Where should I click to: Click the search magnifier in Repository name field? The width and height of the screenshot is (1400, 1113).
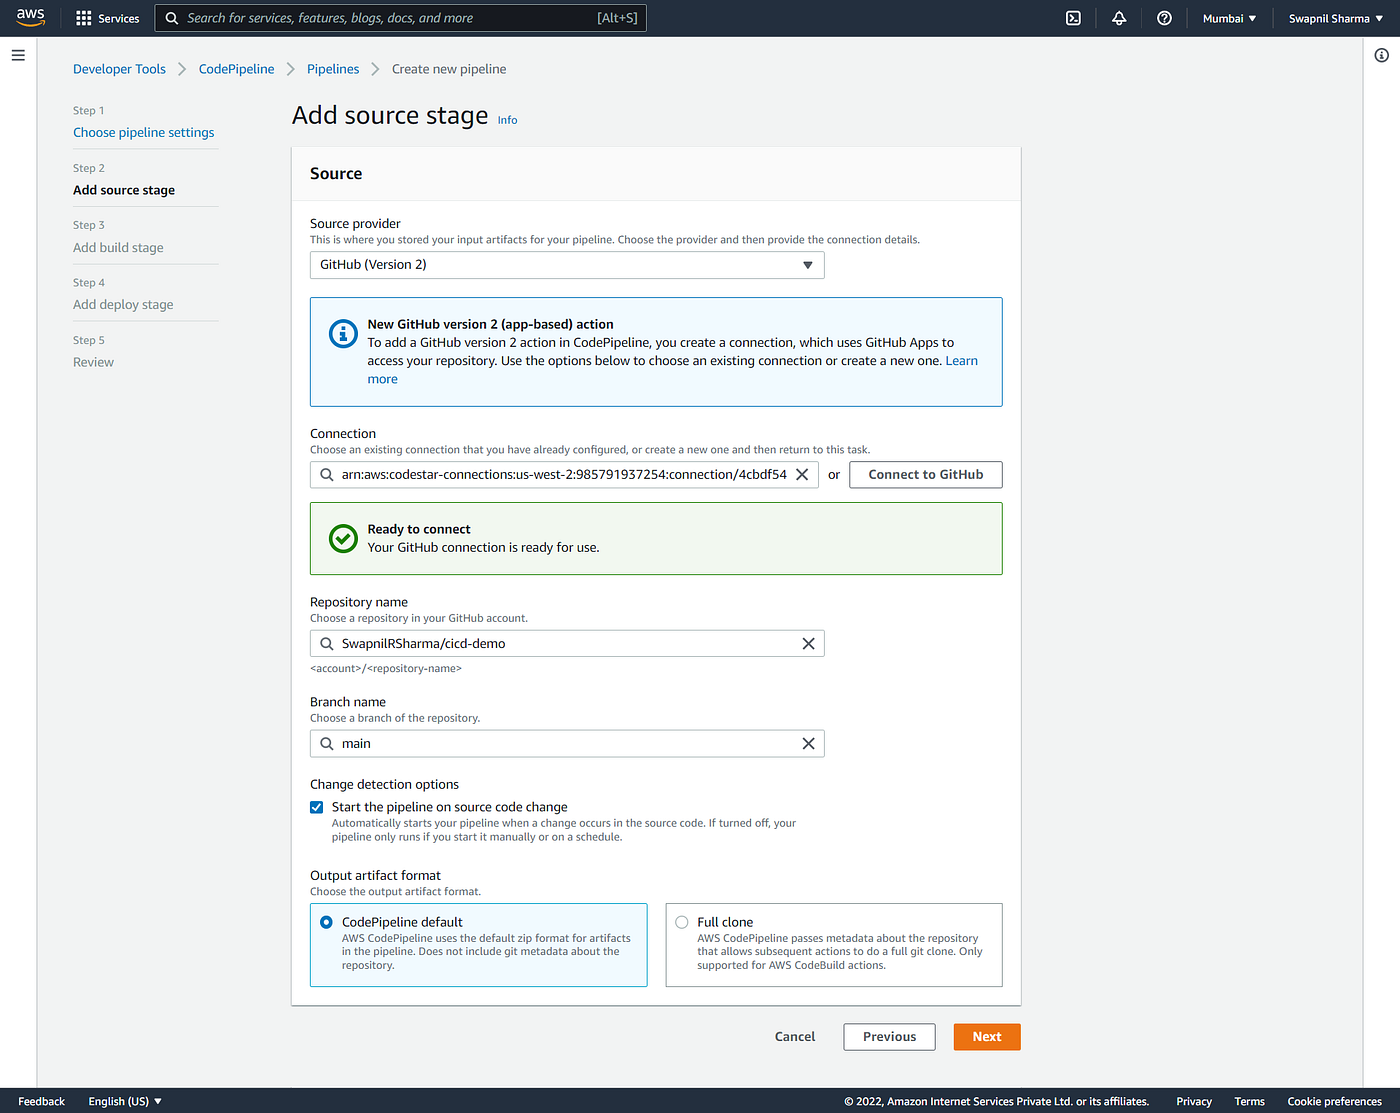pyautogui.click(x=327, y=644)
